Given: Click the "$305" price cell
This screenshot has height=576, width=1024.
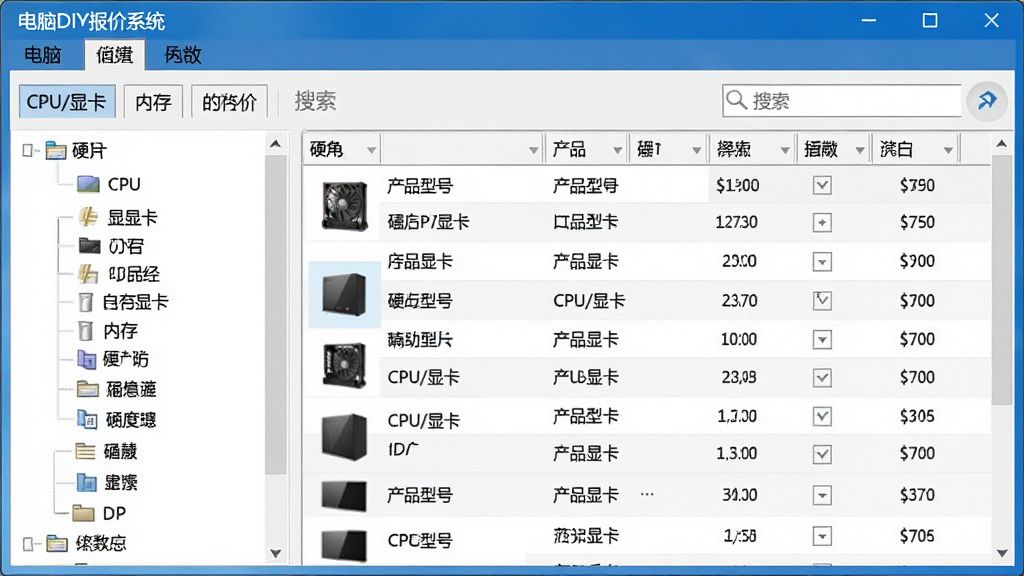Looking at the screenshot, I should (x=917, y=416).
